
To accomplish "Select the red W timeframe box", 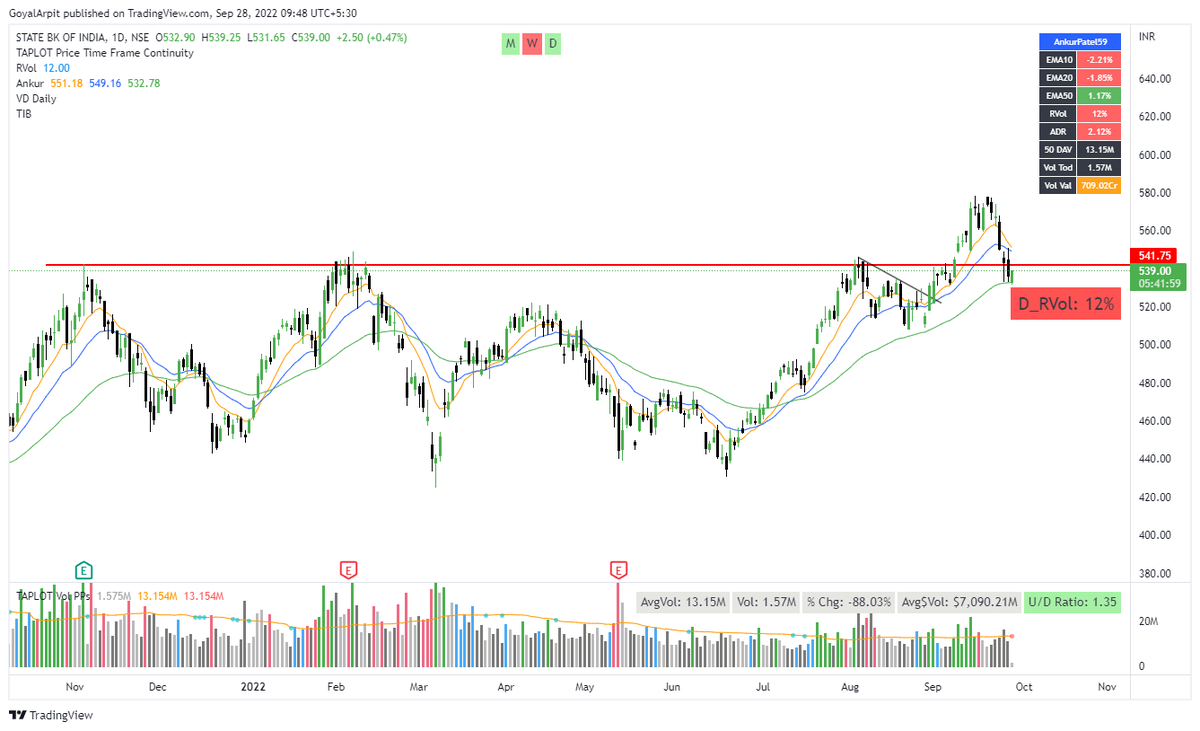I will coord(532,43).
